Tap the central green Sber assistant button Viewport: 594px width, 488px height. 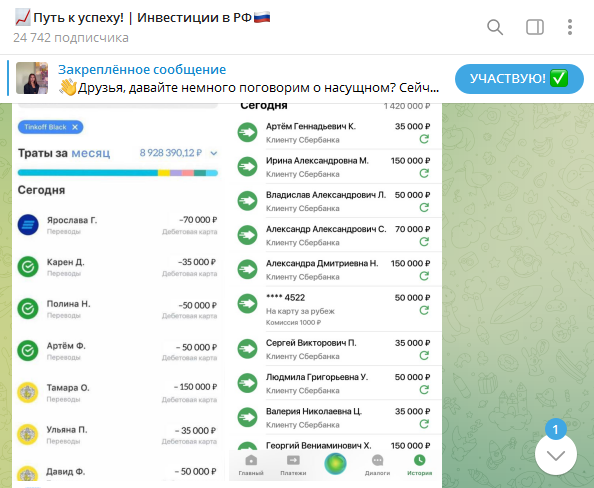point(335,464)
